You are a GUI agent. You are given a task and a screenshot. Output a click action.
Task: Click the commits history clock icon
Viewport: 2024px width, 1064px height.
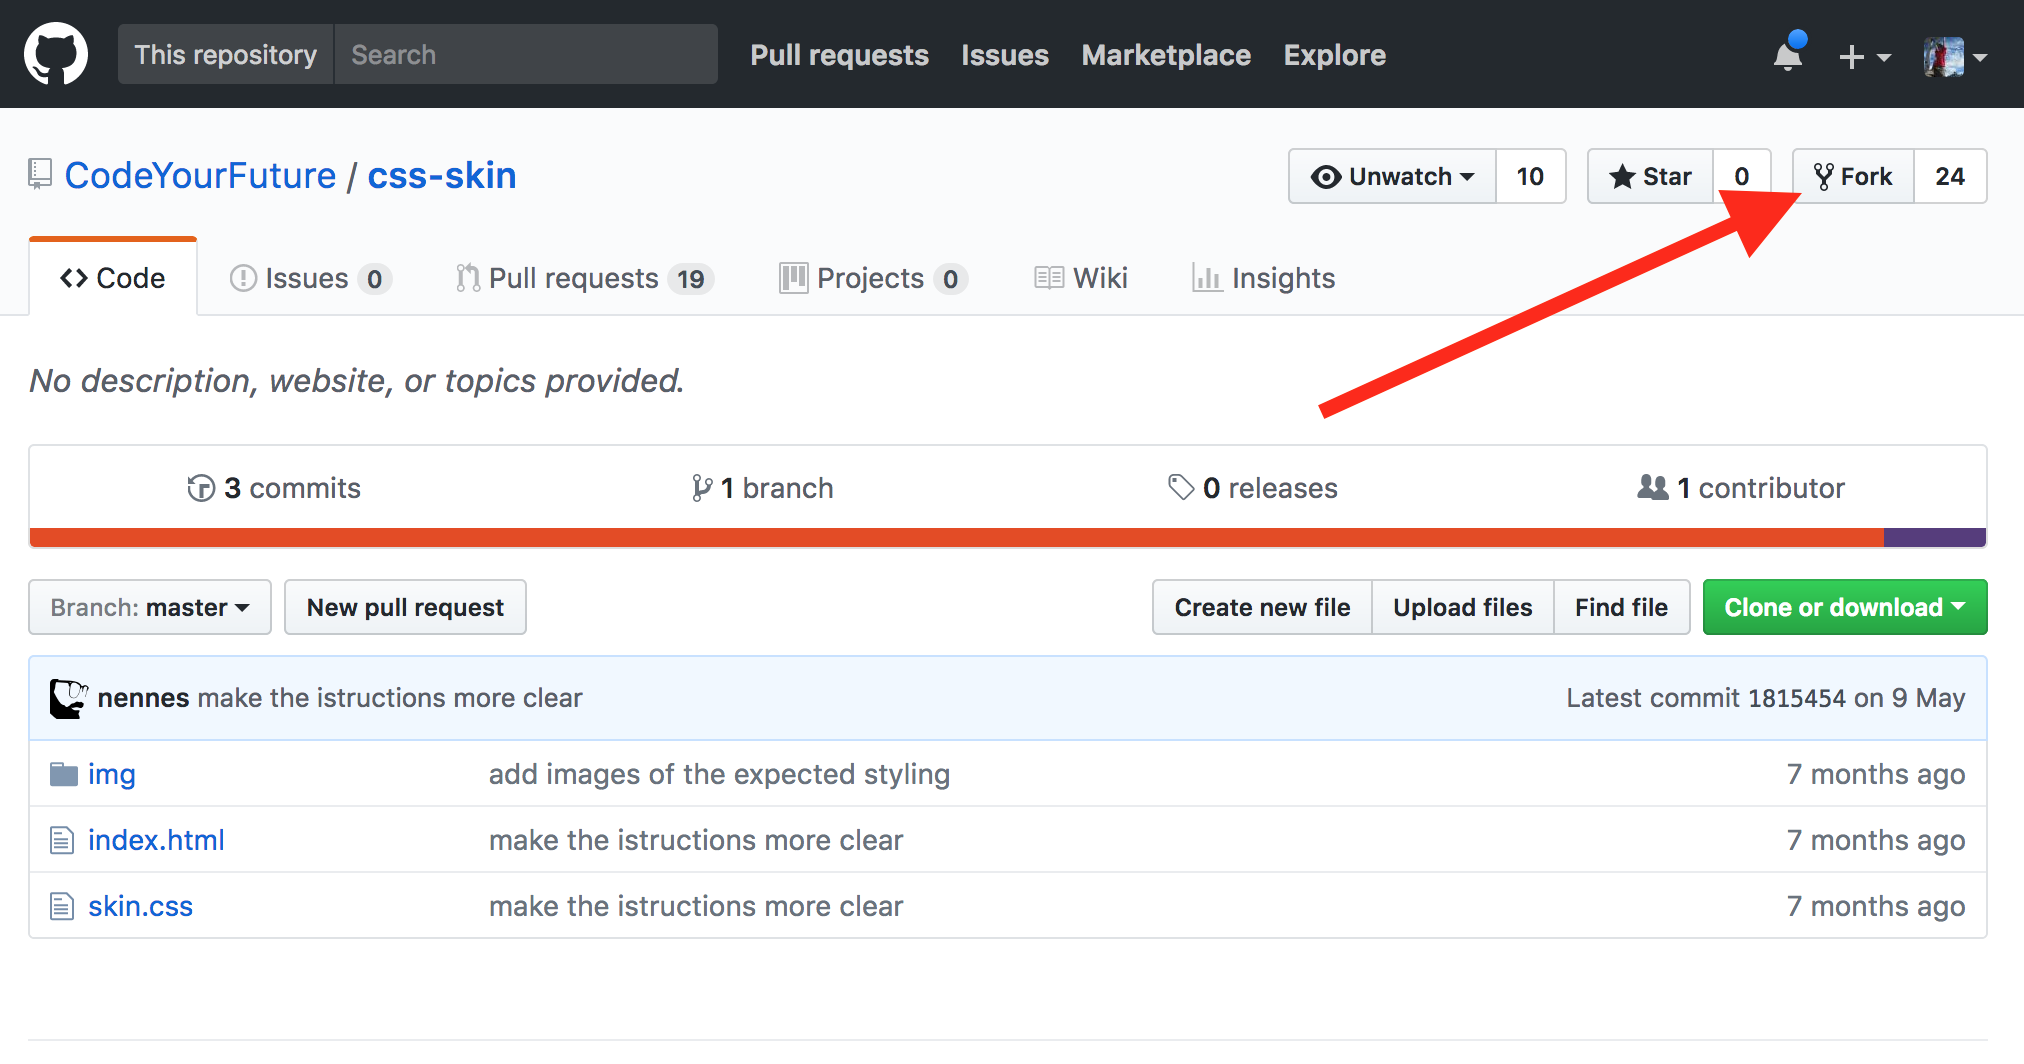coord(201,488)
